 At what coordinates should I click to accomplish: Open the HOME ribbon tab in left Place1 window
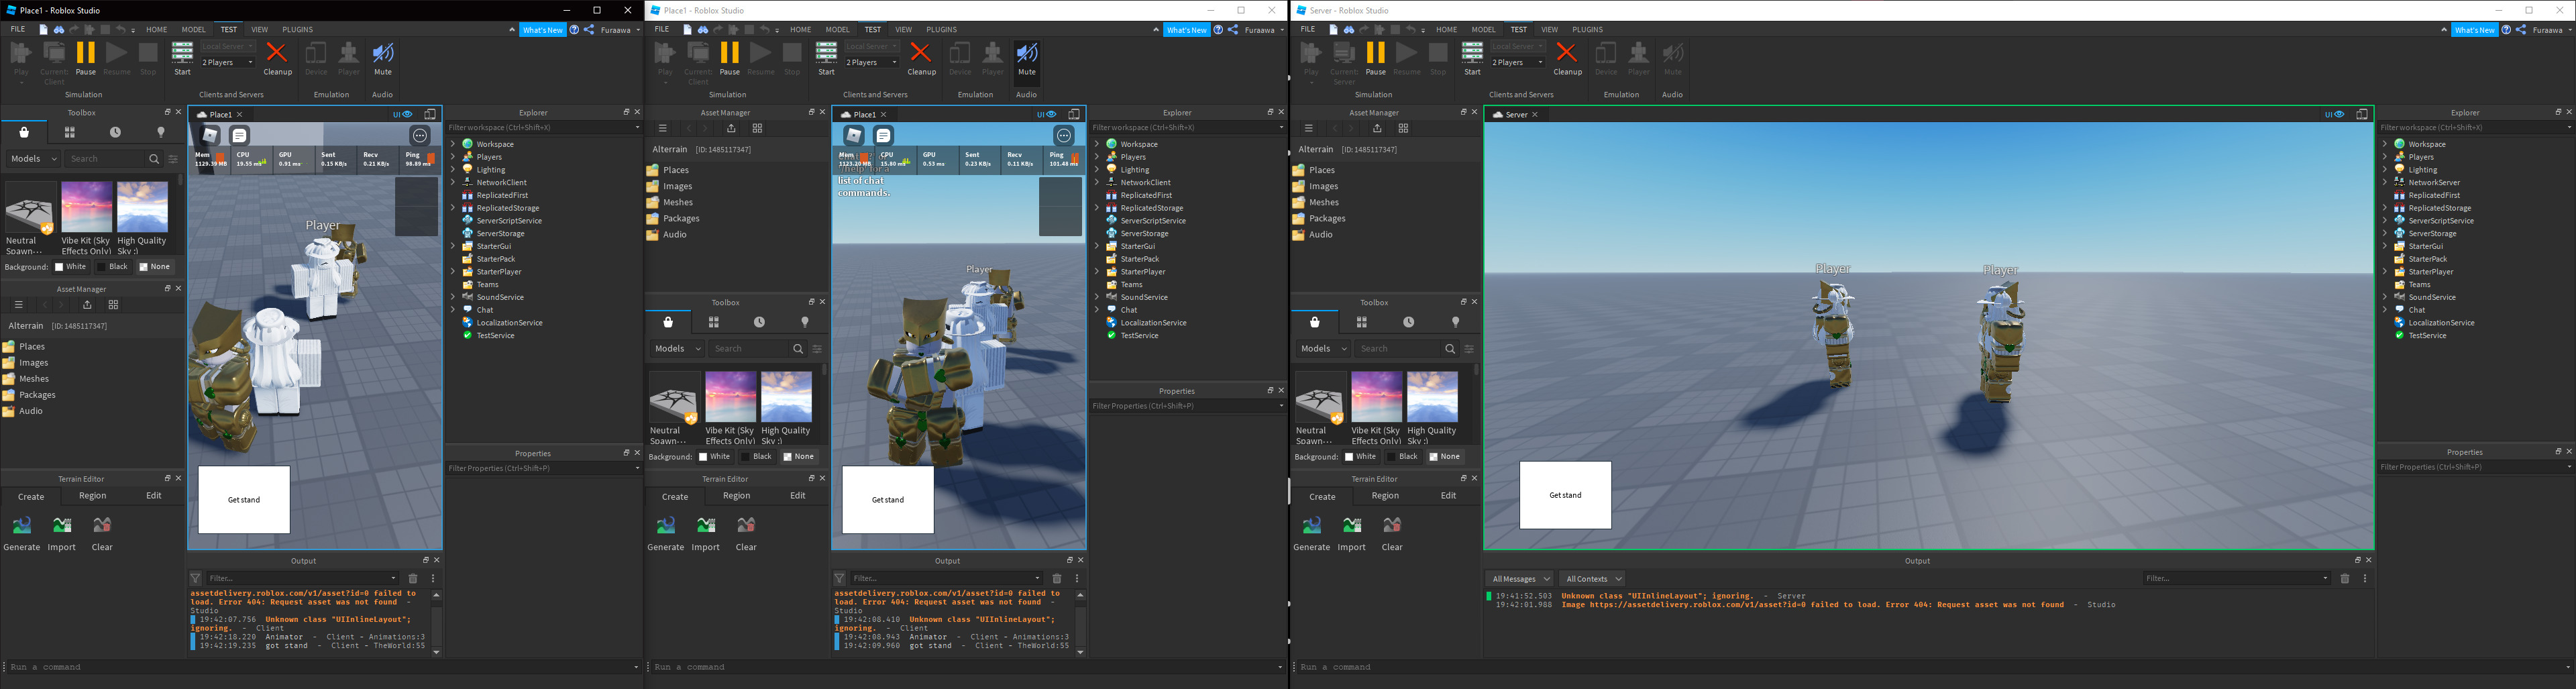[156, 30]
